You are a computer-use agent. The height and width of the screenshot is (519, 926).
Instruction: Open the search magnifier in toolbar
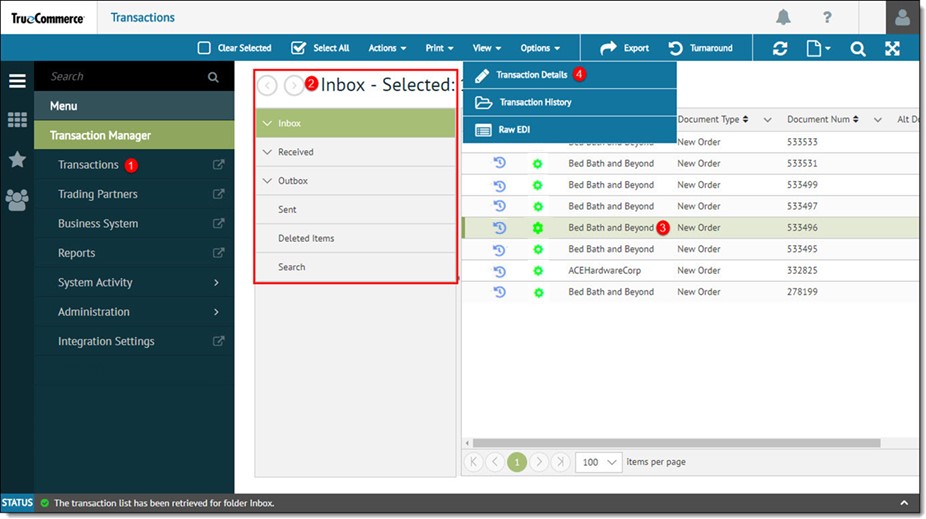pos(857,48)
